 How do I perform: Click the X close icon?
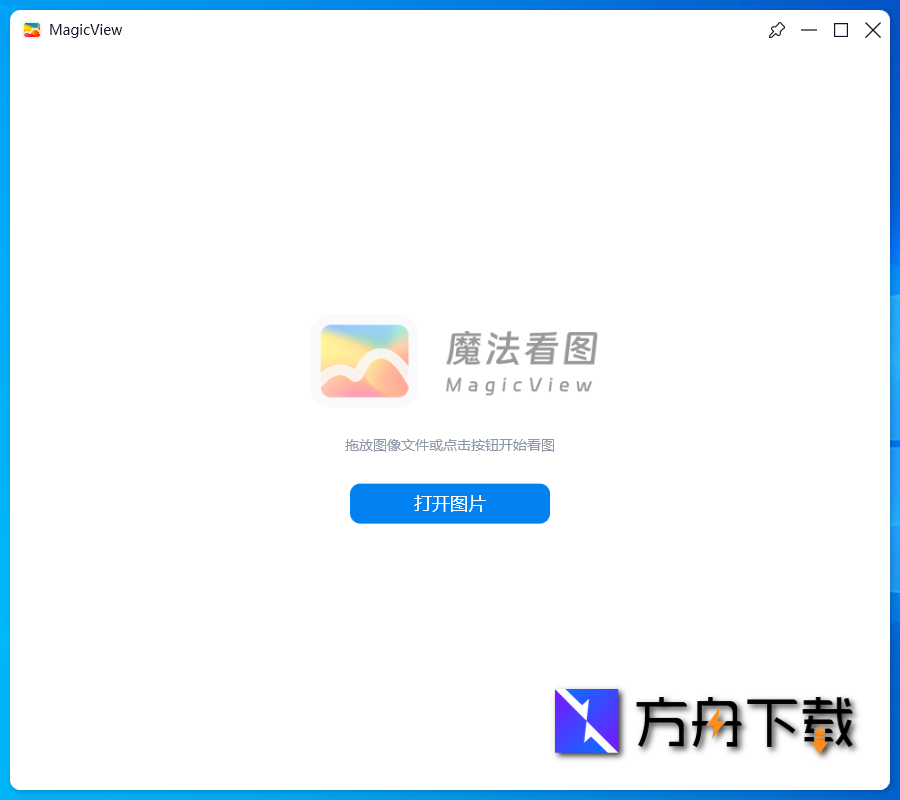pyautogui.click(x=872, y=30)
